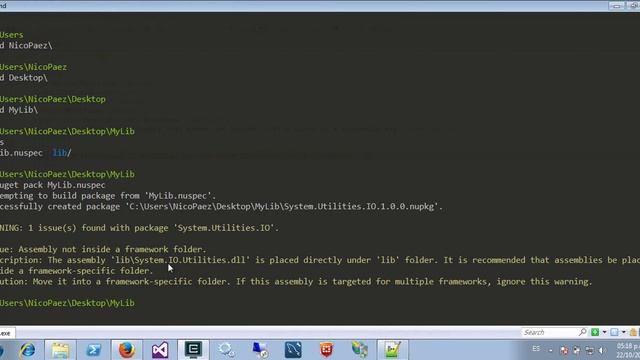
Task: Click the red tray notification icon
Action: pyautogui.click(x=564, y=350)
